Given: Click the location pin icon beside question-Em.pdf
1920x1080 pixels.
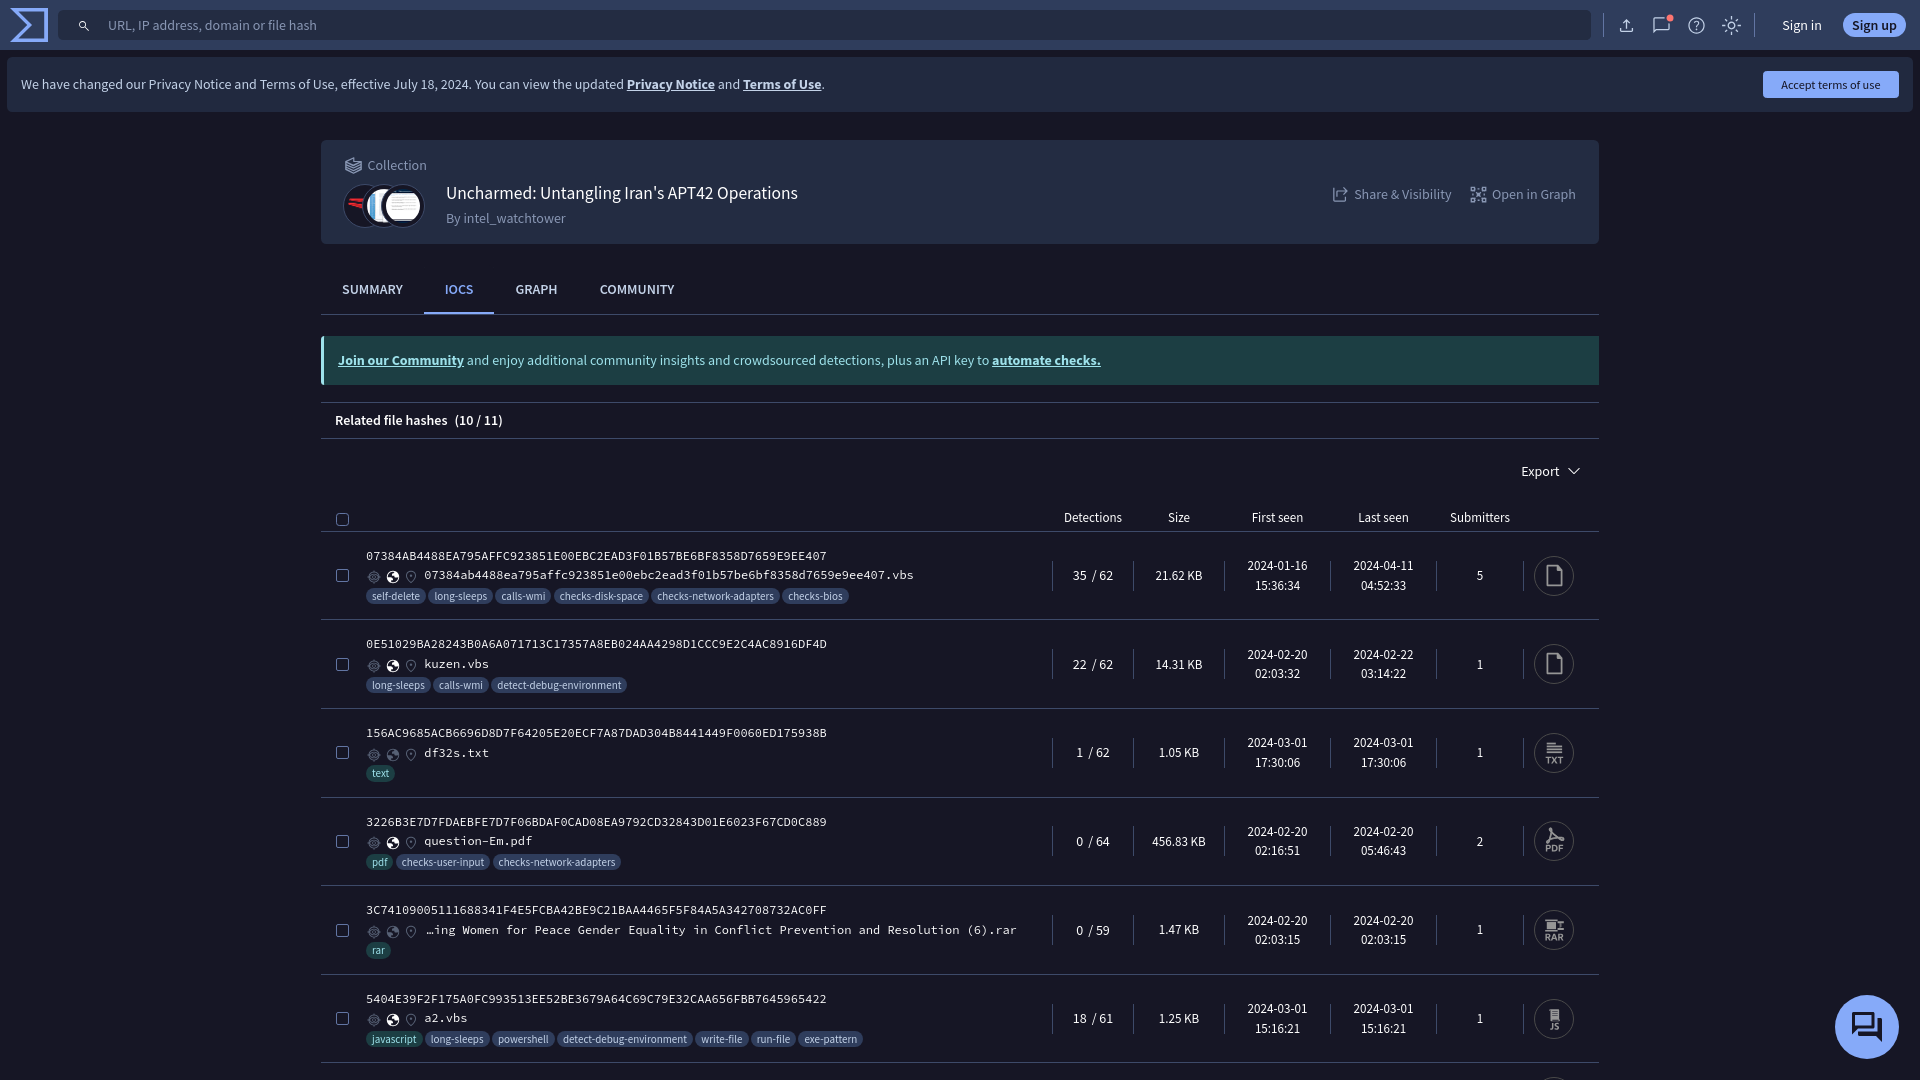Looking at the screenshot, I should [x=411, y=843].
